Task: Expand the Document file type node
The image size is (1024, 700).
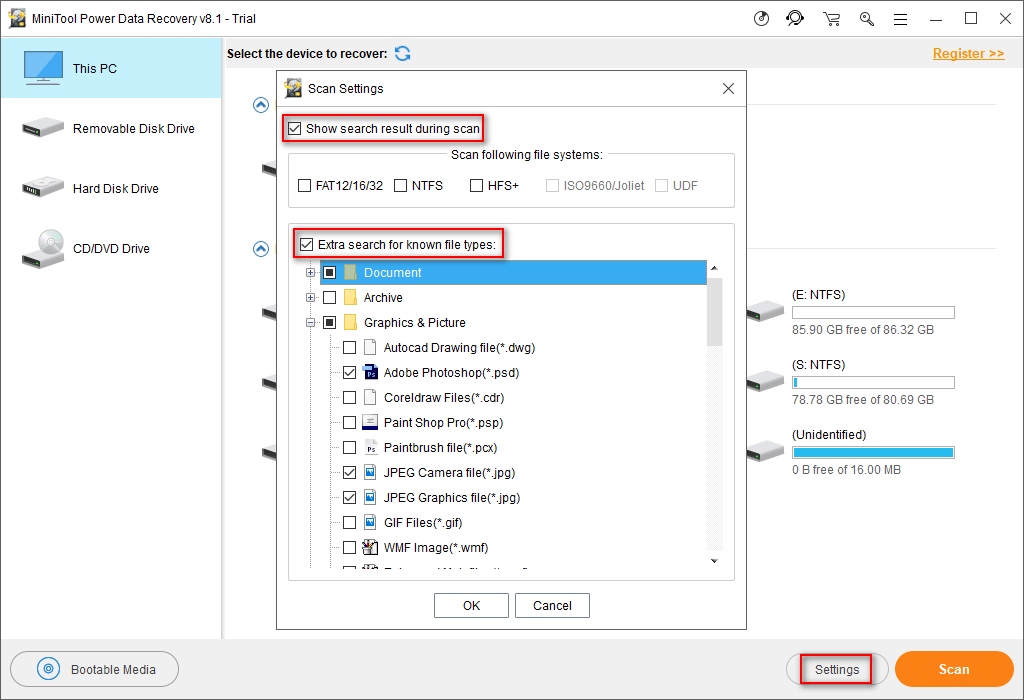Action: (310, 272)
